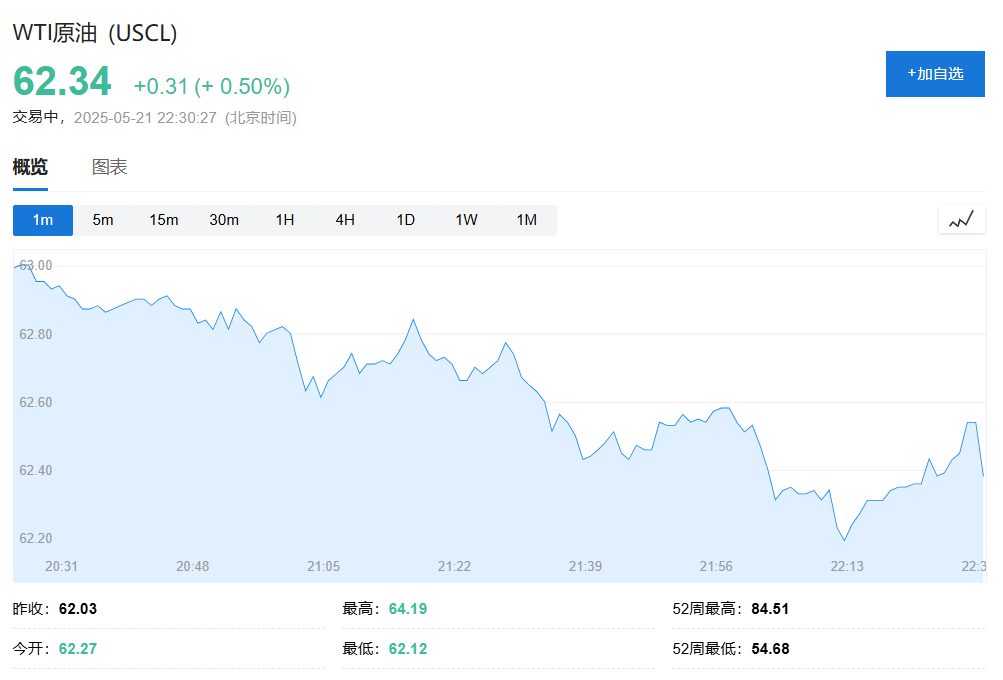
Task: Click the 21:56 time axis label
Action: (716, 567)
